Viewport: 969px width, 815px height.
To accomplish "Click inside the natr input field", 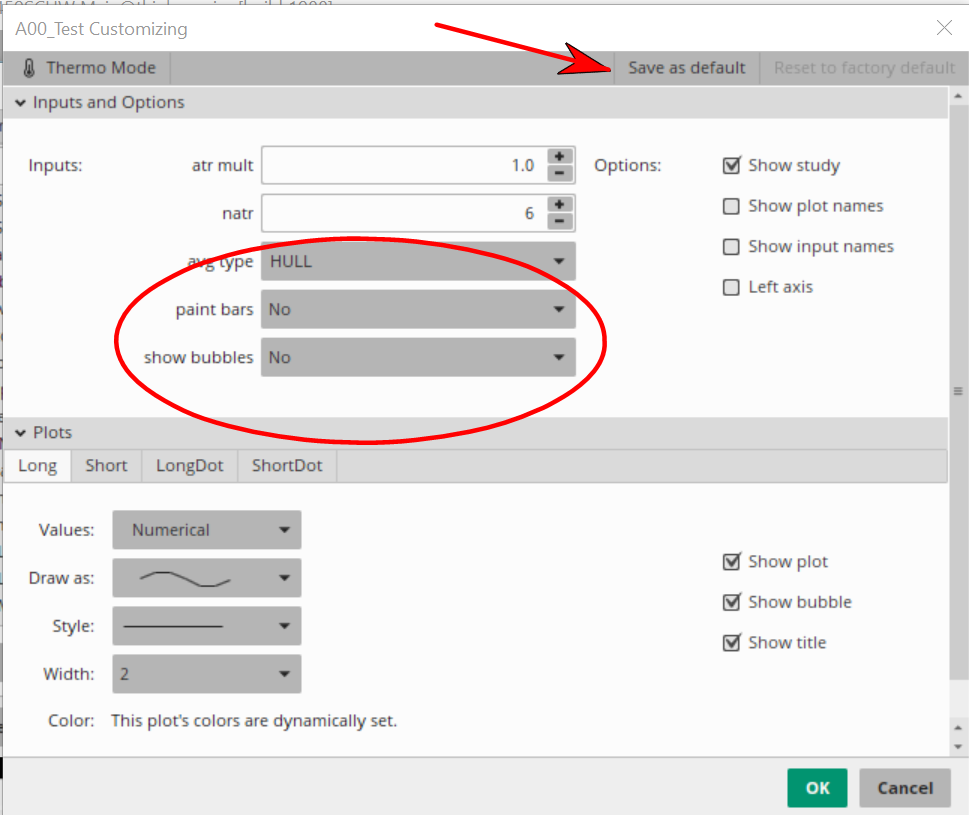I will (x=400, y=213).
